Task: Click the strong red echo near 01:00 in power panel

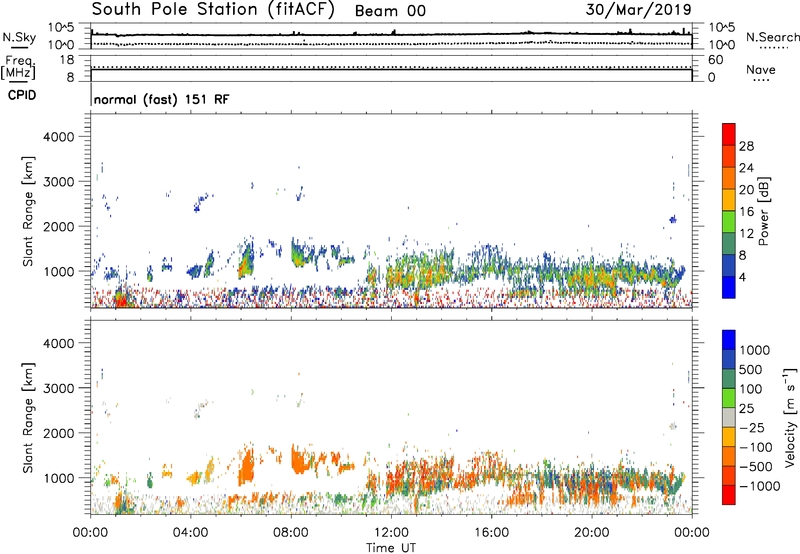Action: (121, 300)
